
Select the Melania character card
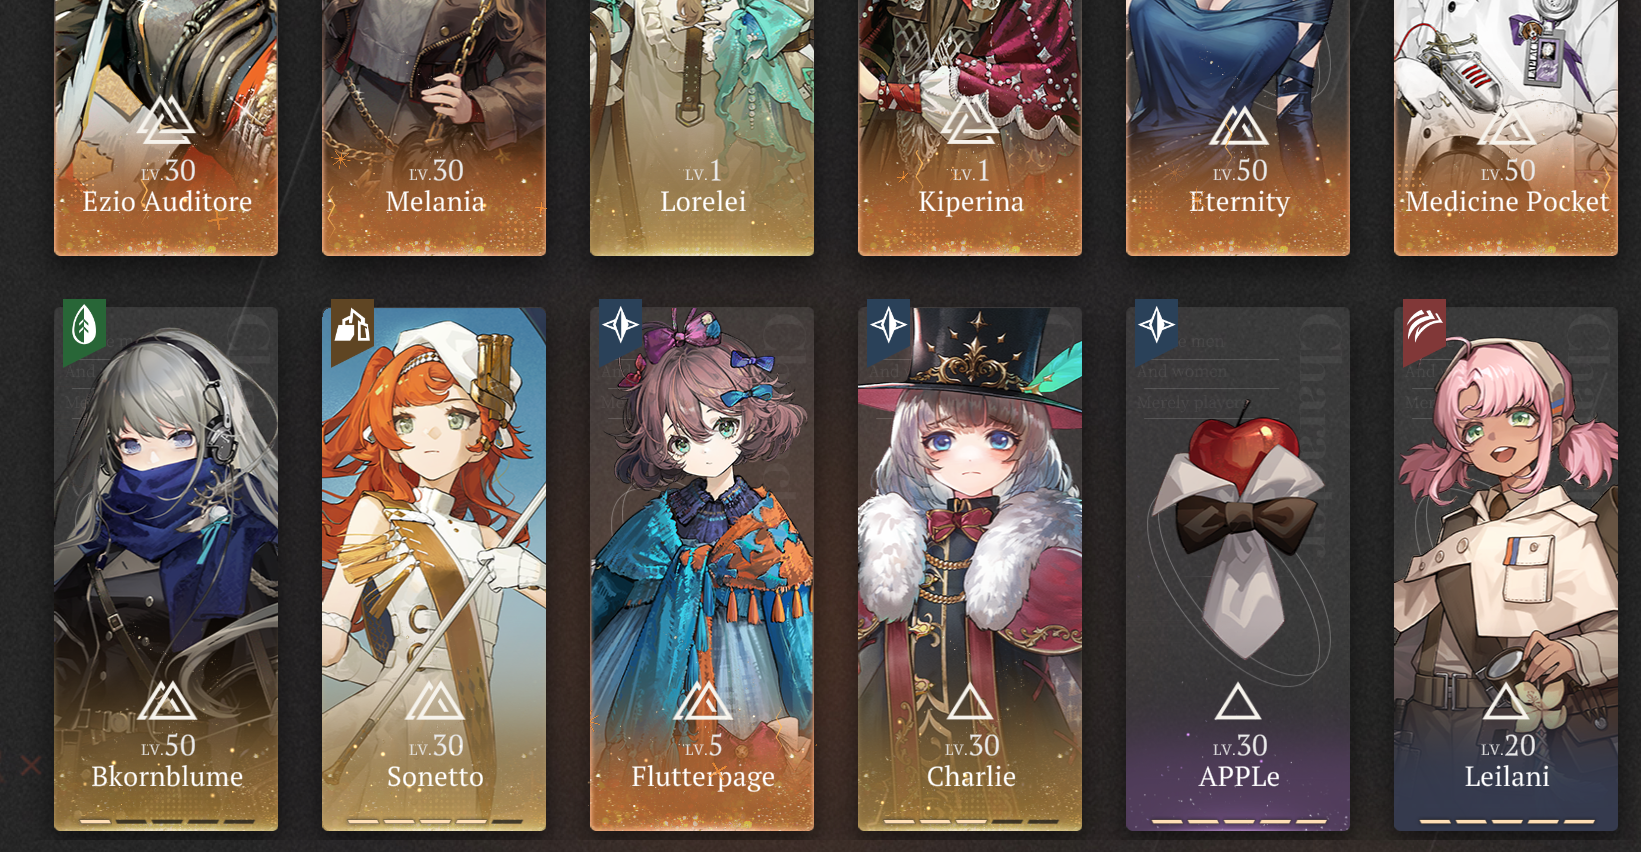(x=434, y=127)
